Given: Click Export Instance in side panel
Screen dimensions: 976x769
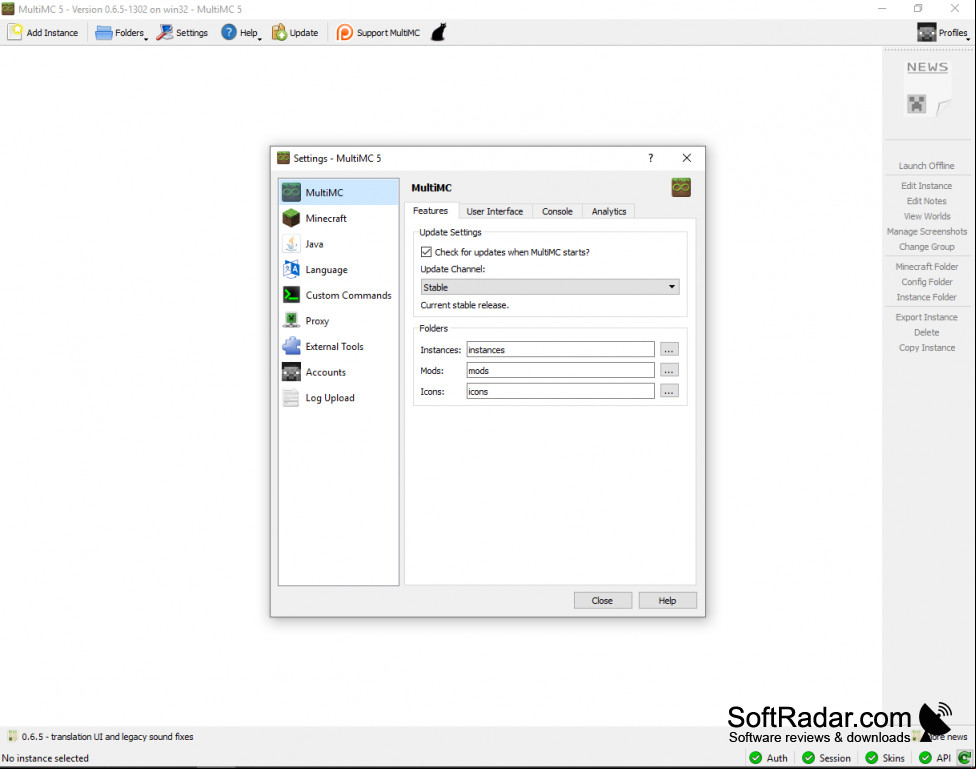Looking at the screenshot, I should click(926, 317).
